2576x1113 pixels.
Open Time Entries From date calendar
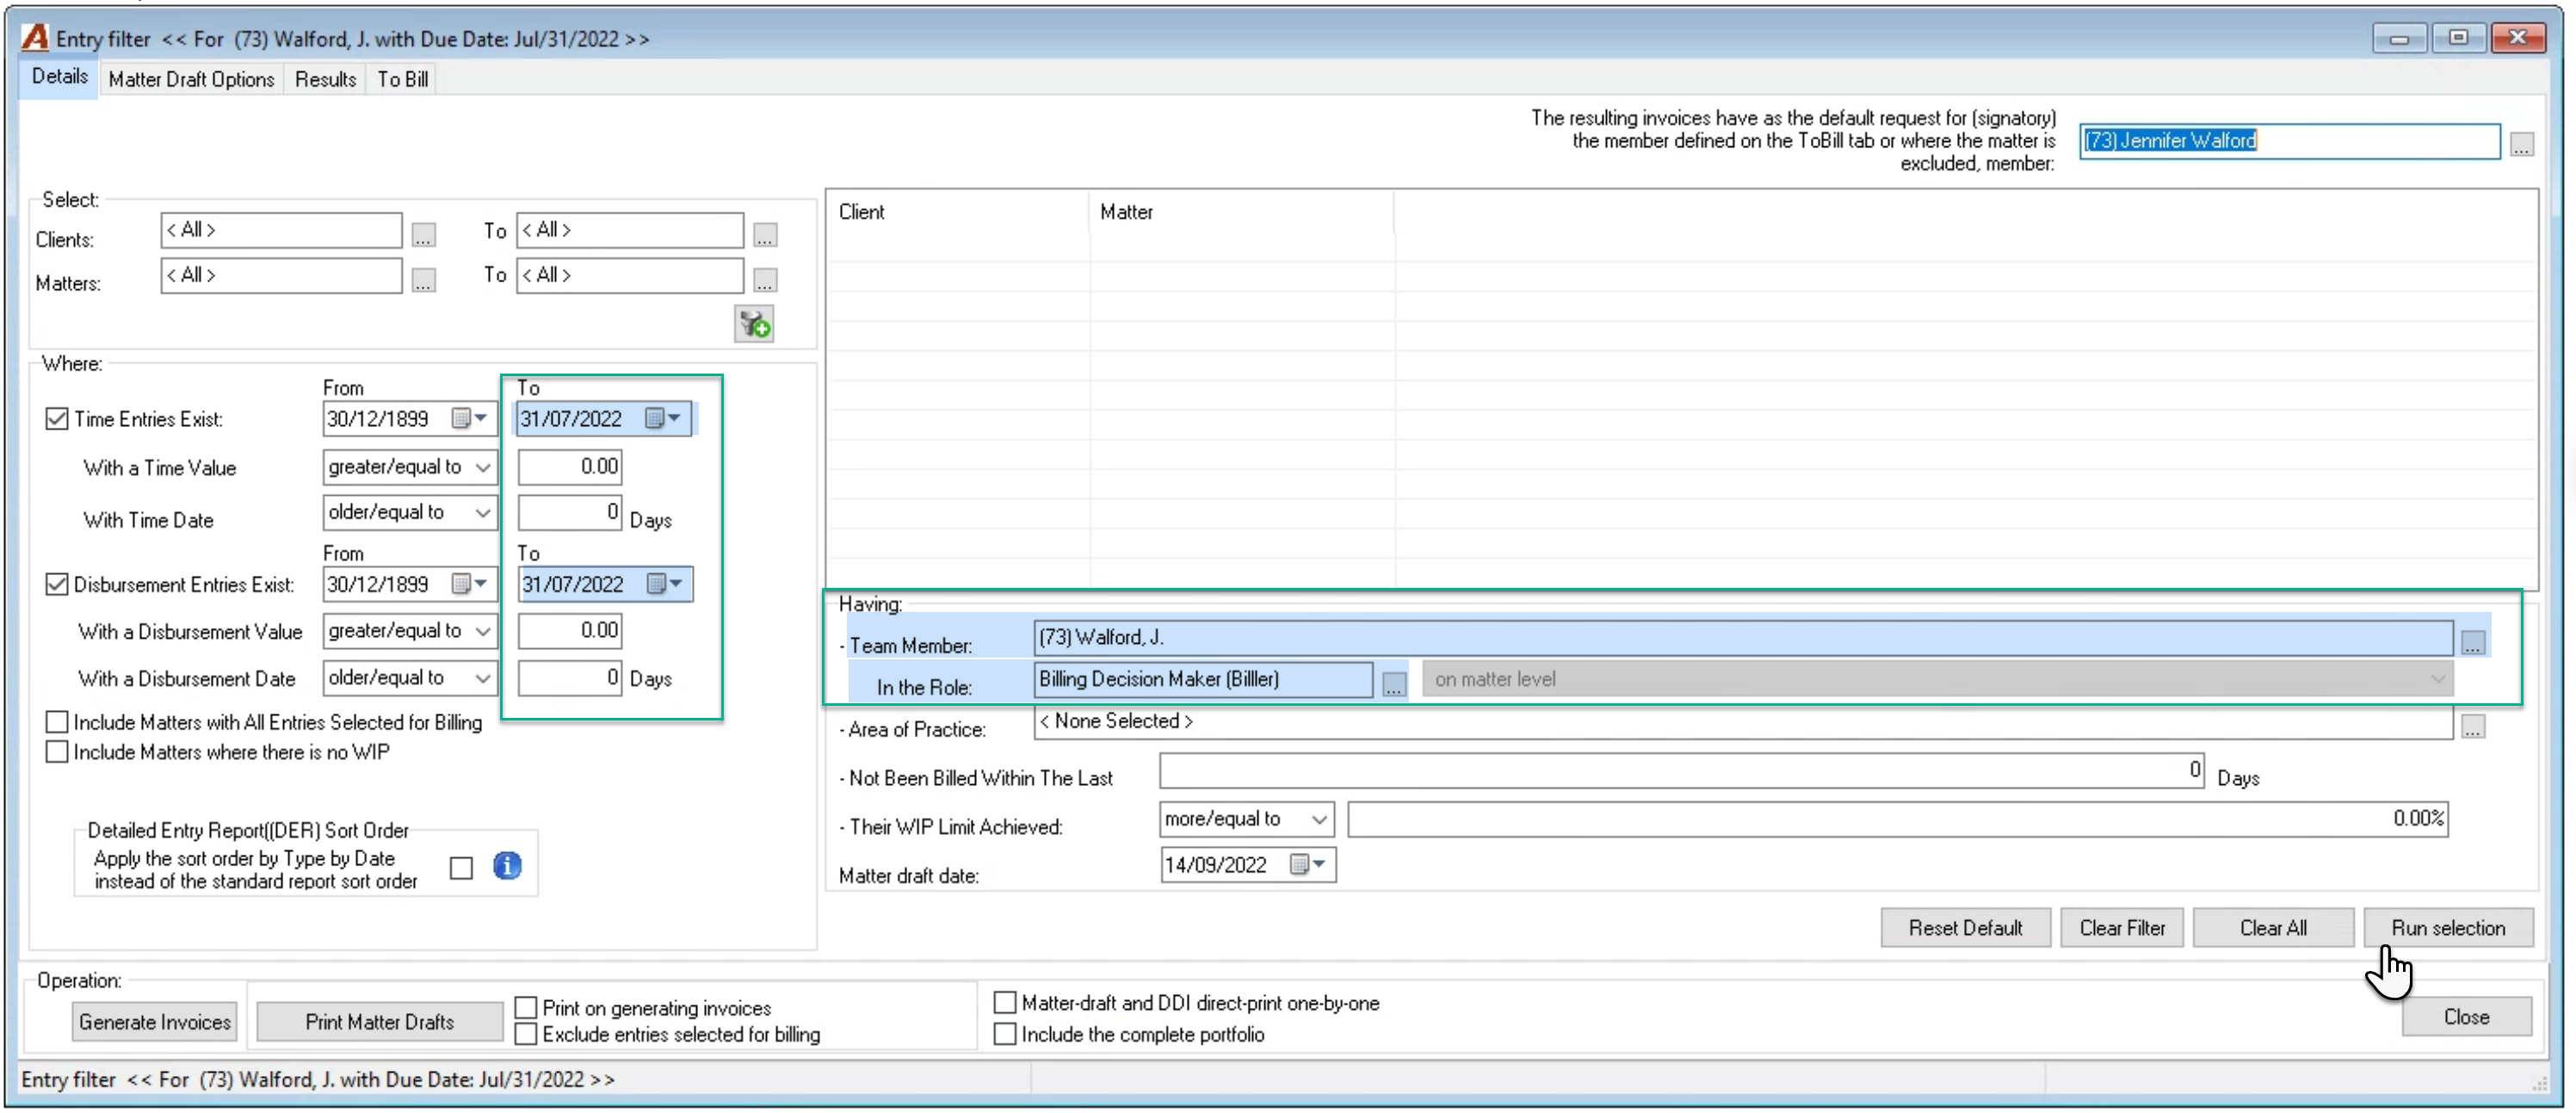click(x=469, y=419)
